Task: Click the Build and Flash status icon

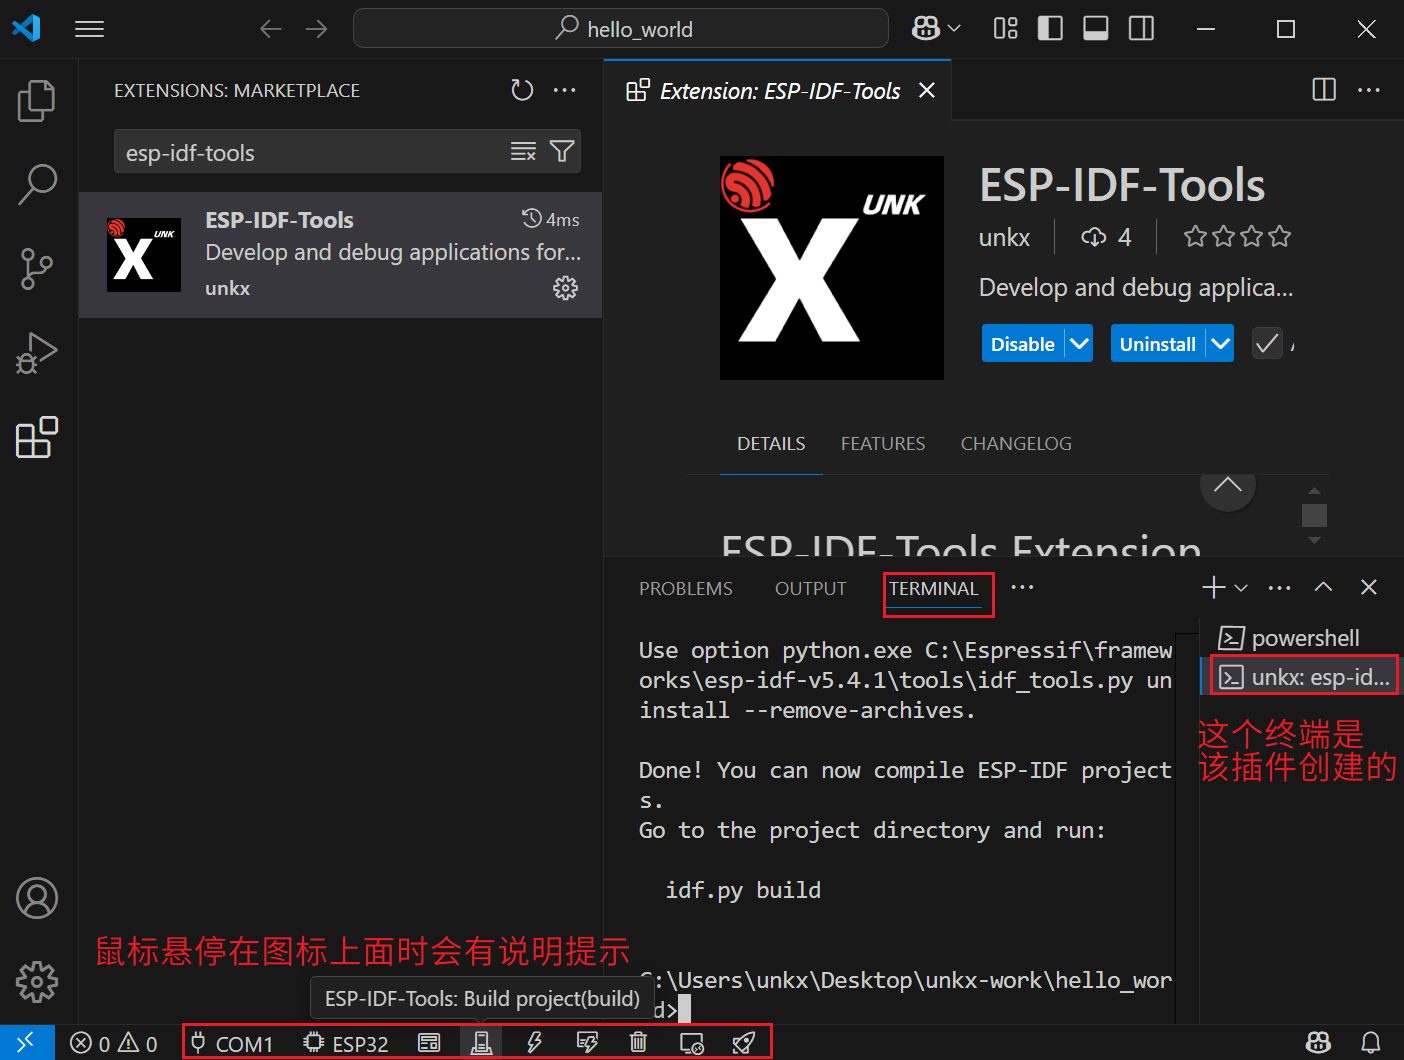Action: pos(587,1043)
